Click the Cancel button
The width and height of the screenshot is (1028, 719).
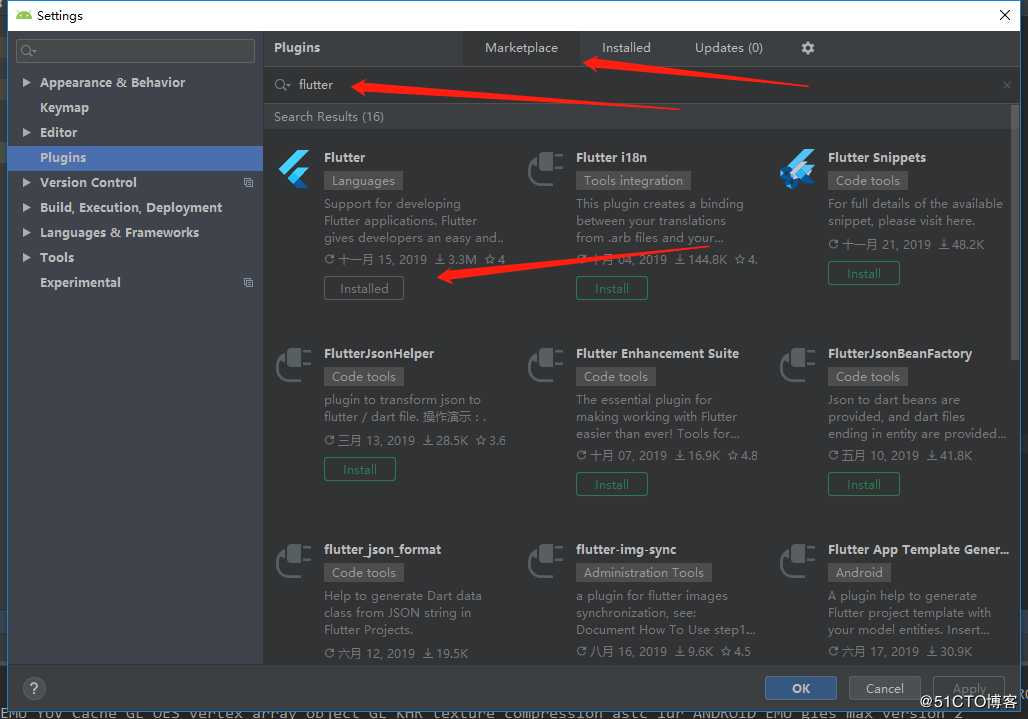point(884,688)
